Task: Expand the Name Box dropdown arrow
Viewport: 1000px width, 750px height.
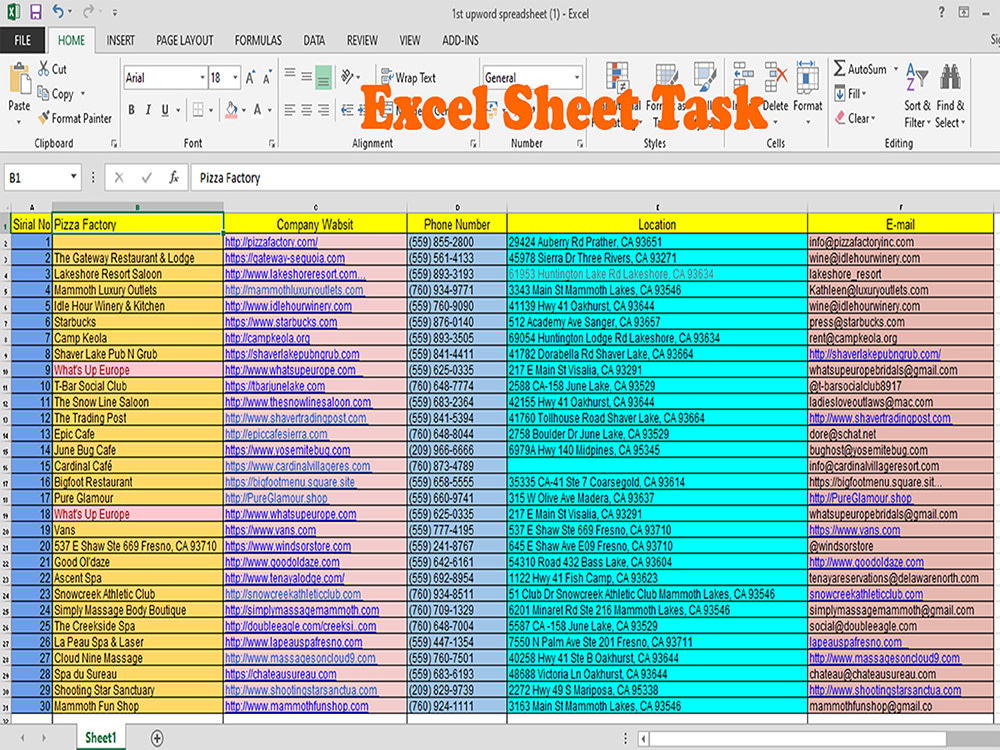Action: coord(73,177)
